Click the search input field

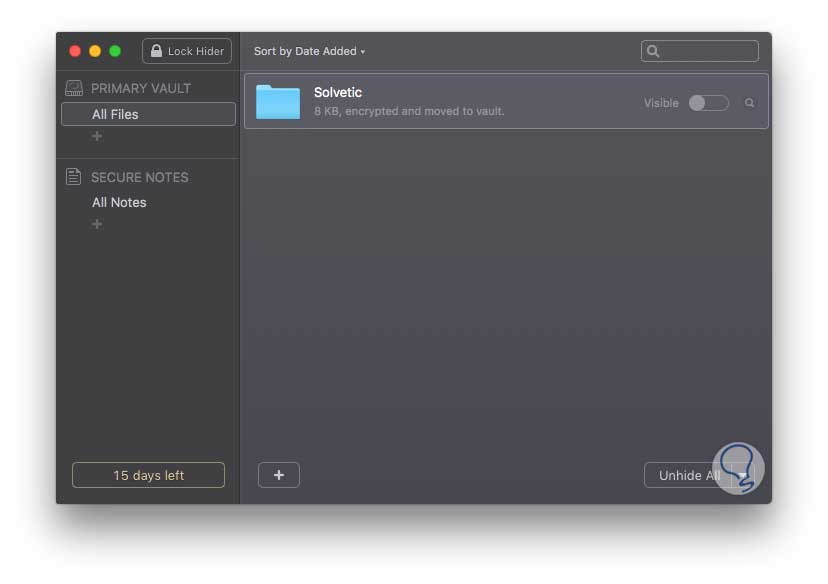click(x=700, y=51)
